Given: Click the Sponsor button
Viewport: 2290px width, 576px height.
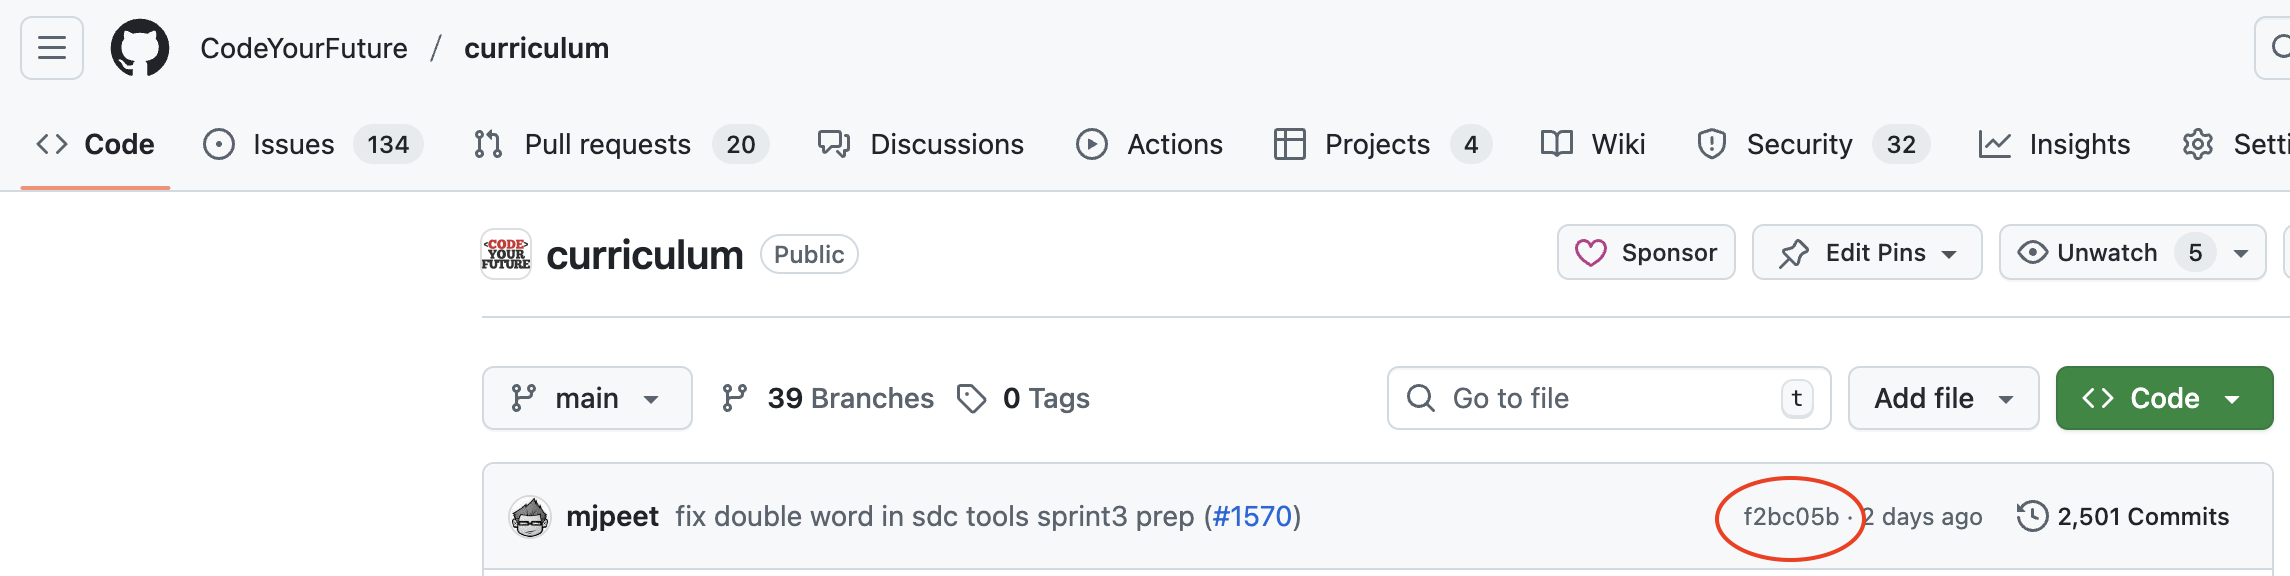Looking at the screenshot, I should click(x=1645, y=252).
